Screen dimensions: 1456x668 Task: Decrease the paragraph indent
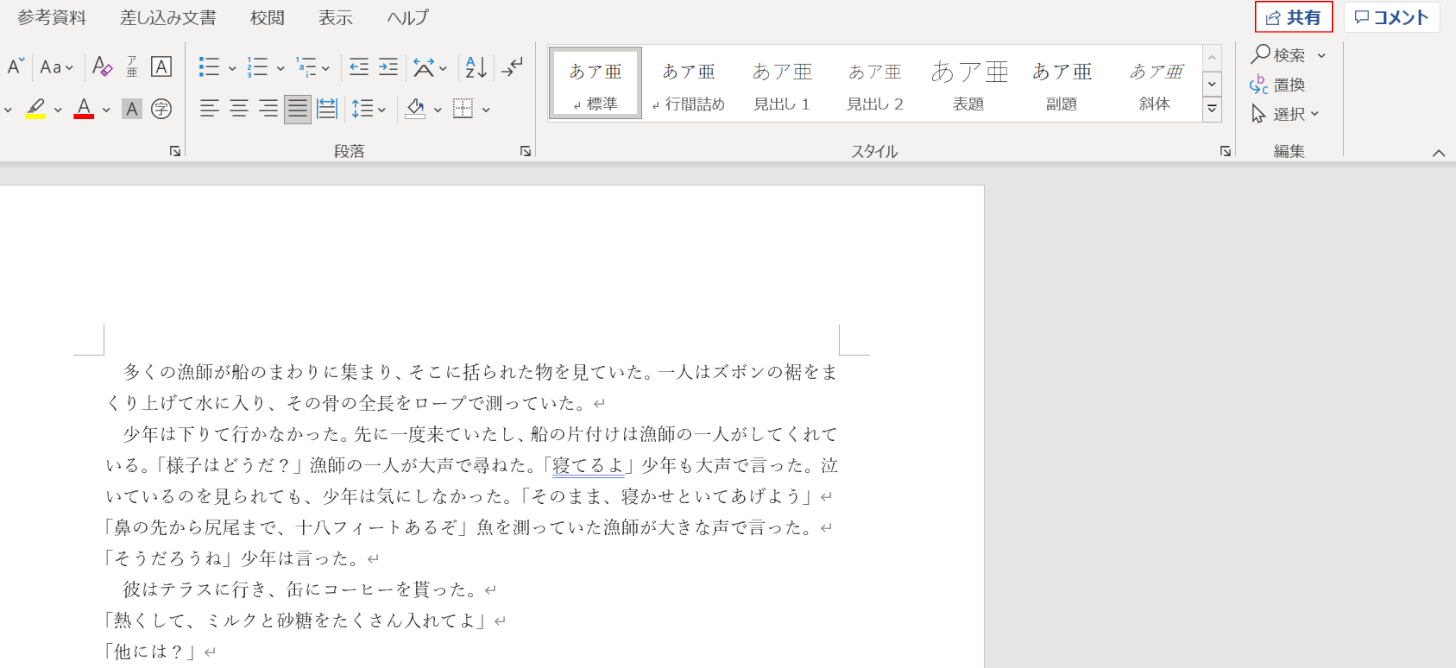coord(359,67)
